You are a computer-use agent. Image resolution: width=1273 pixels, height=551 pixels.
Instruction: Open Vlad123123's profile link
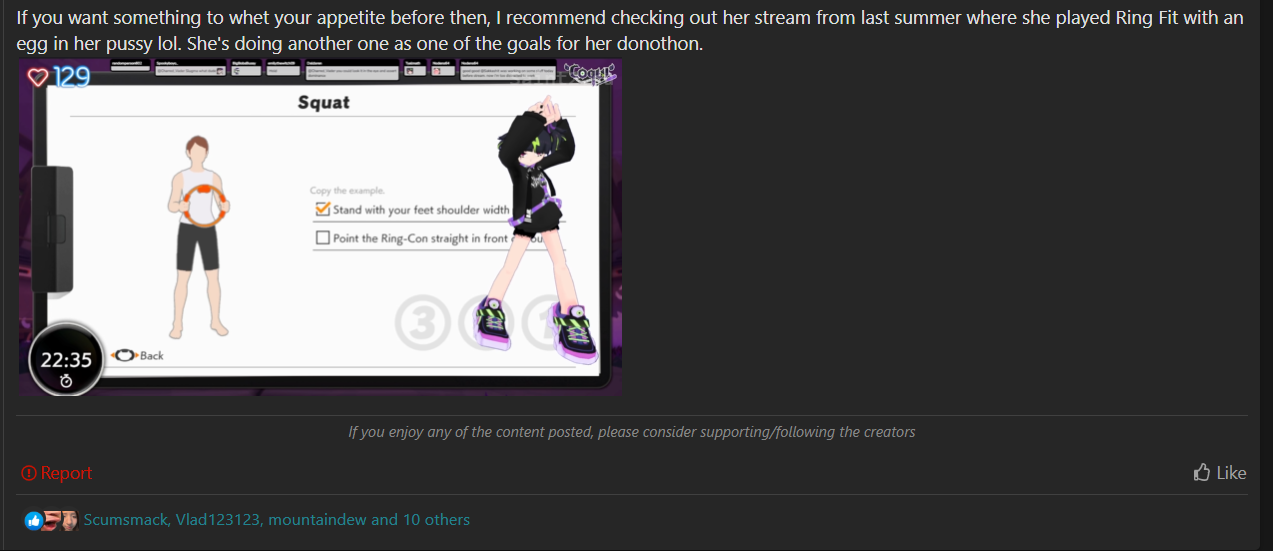point(219,520)
